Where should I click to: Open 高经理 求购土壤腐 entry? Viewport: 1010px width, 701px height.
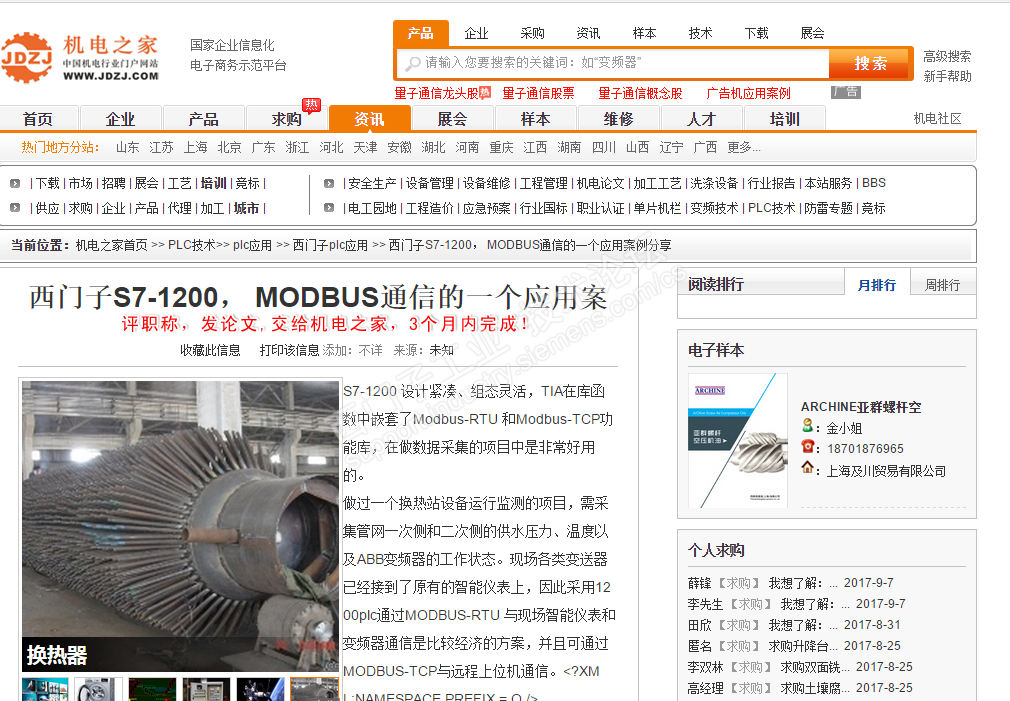point(800,688)
